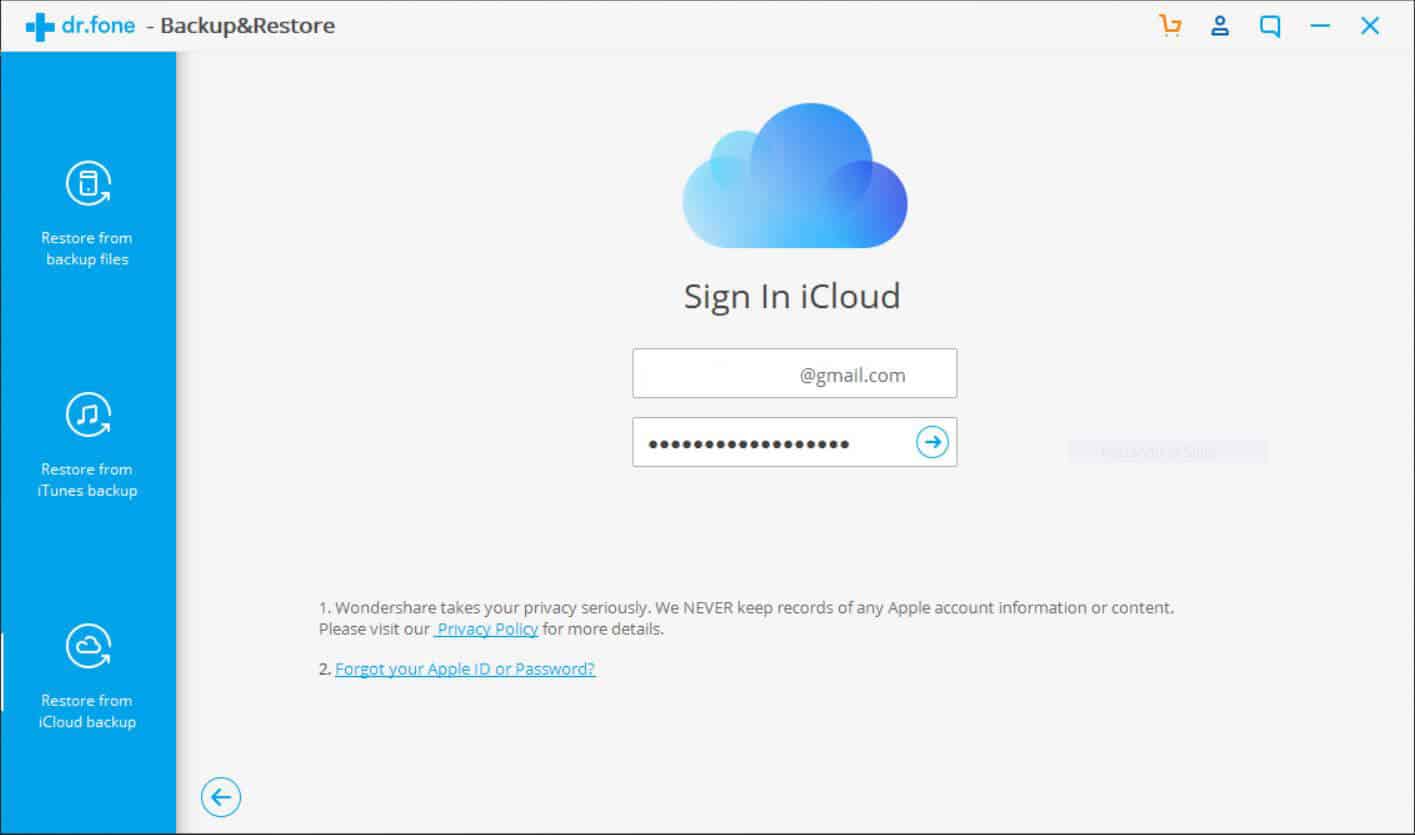The height and width of the screenshot is (835, 1415).
Task: Click the feedback chat bubble icon
Action: 1270,27
